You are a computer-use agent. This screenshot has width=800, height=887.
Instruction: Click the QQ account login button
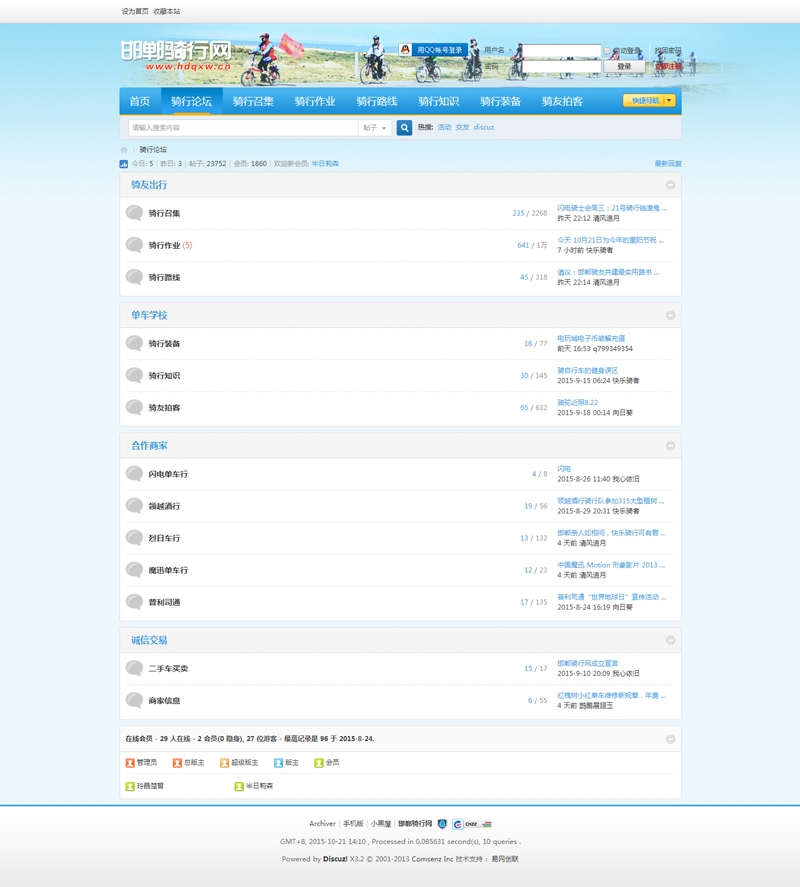point(433,50)
